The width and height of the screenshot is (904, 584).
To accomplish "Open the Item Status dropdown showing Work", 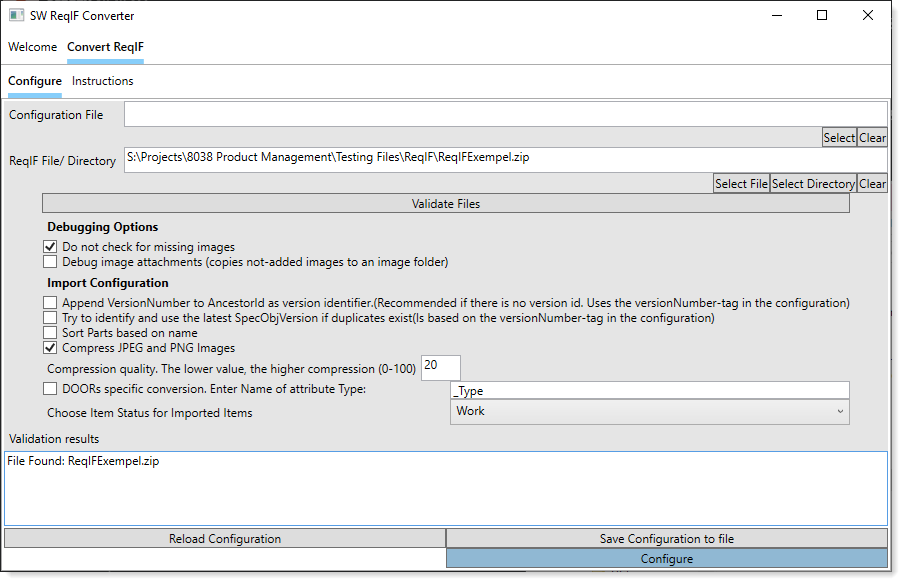I will (650, 412).
